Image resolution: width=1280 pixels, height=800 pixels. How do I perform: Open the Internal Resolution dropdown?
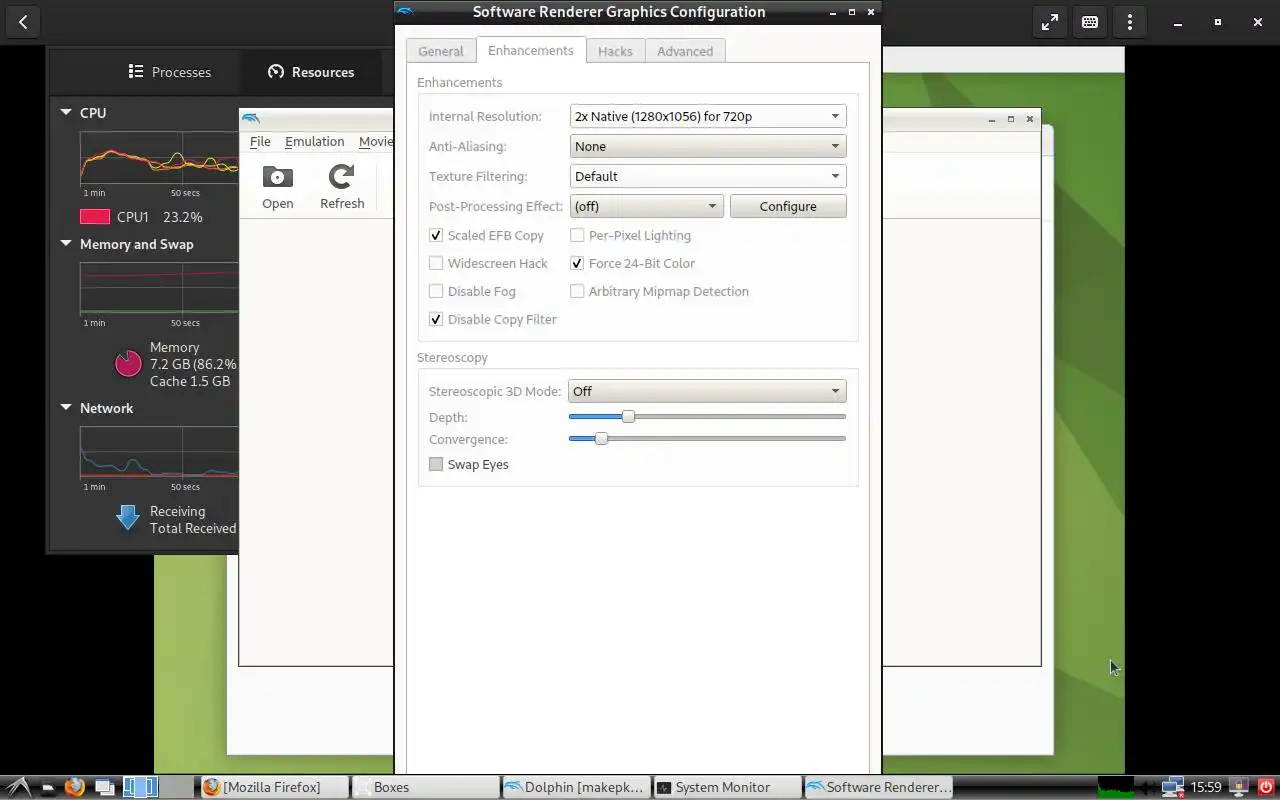point(708,116)
